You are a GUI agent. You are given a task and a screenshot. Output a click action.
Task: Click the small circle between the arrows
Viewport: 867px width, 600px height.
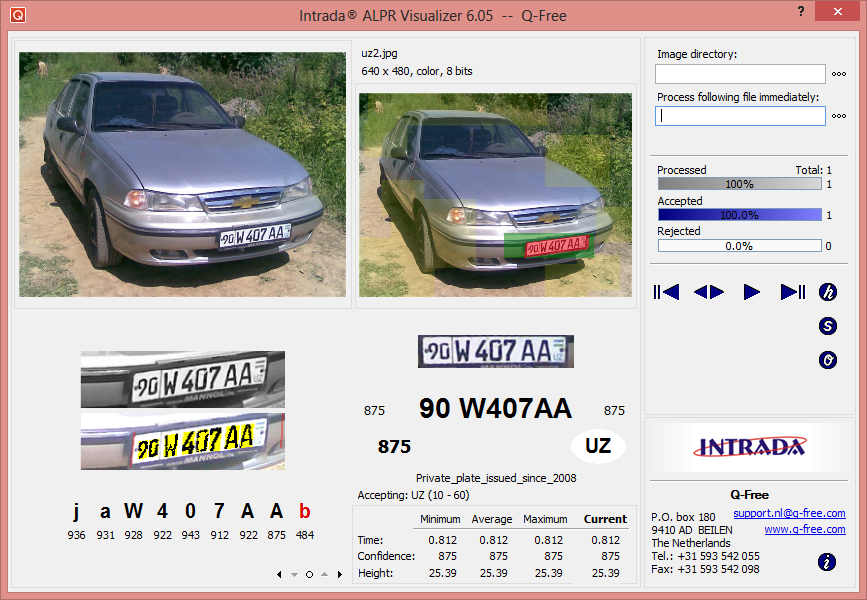click(309, 575)
